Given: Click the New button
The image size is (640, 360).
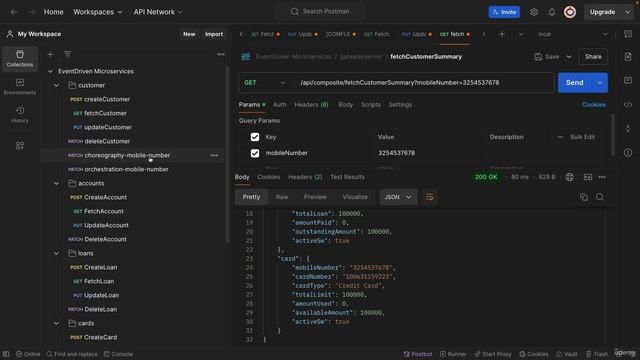Looking at the screenshot, I should 189,34.
